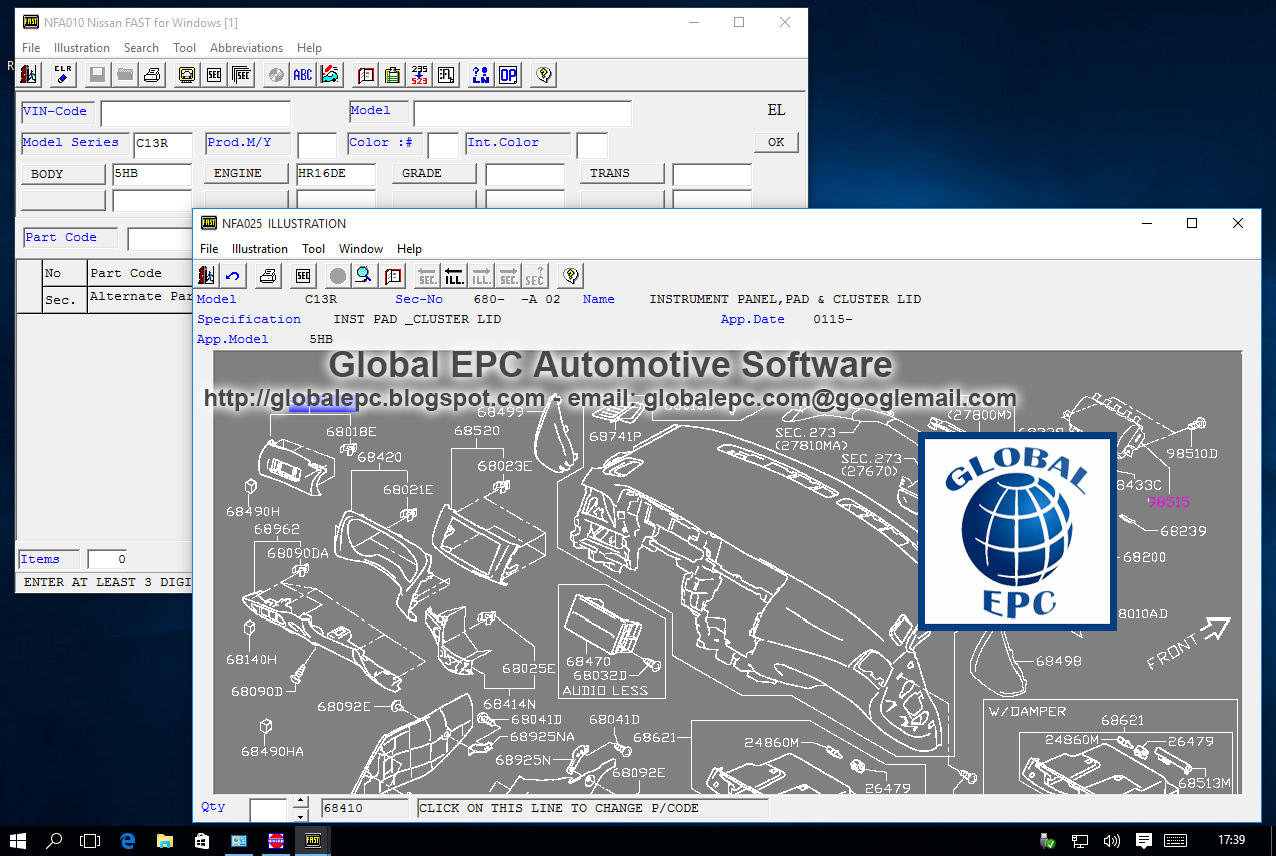The width and height of the screenshot is (1276, 856).
Task: Click the TRANS button
Action: pos(622,174)
